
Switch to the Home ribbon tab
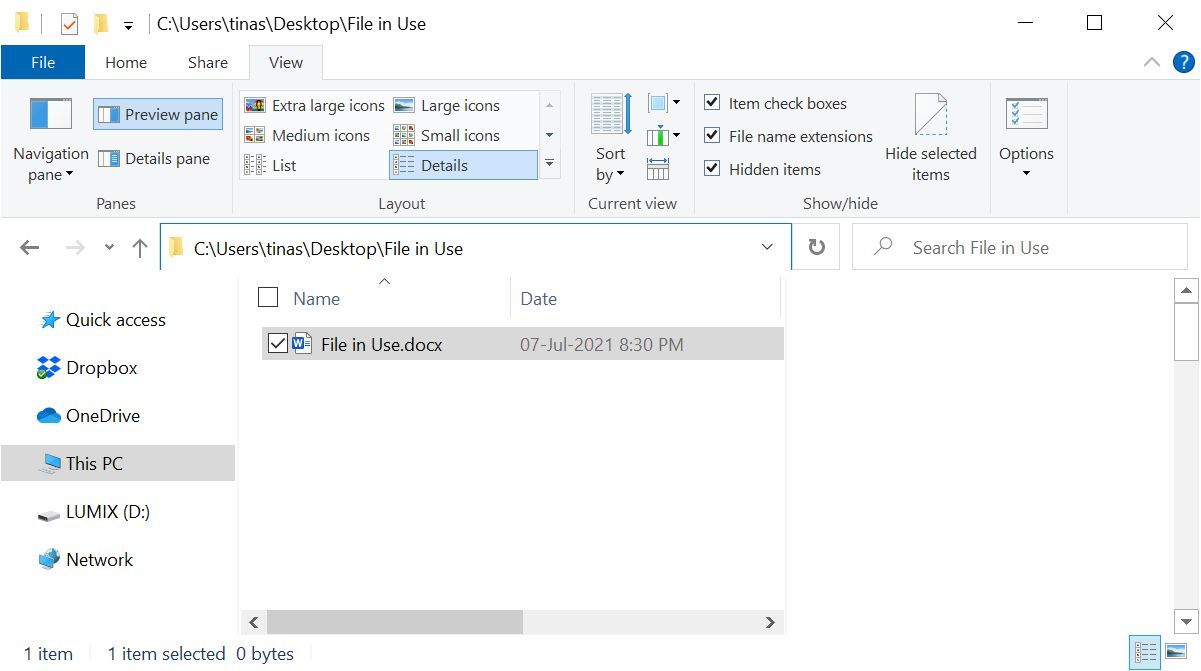coord(125,62)
